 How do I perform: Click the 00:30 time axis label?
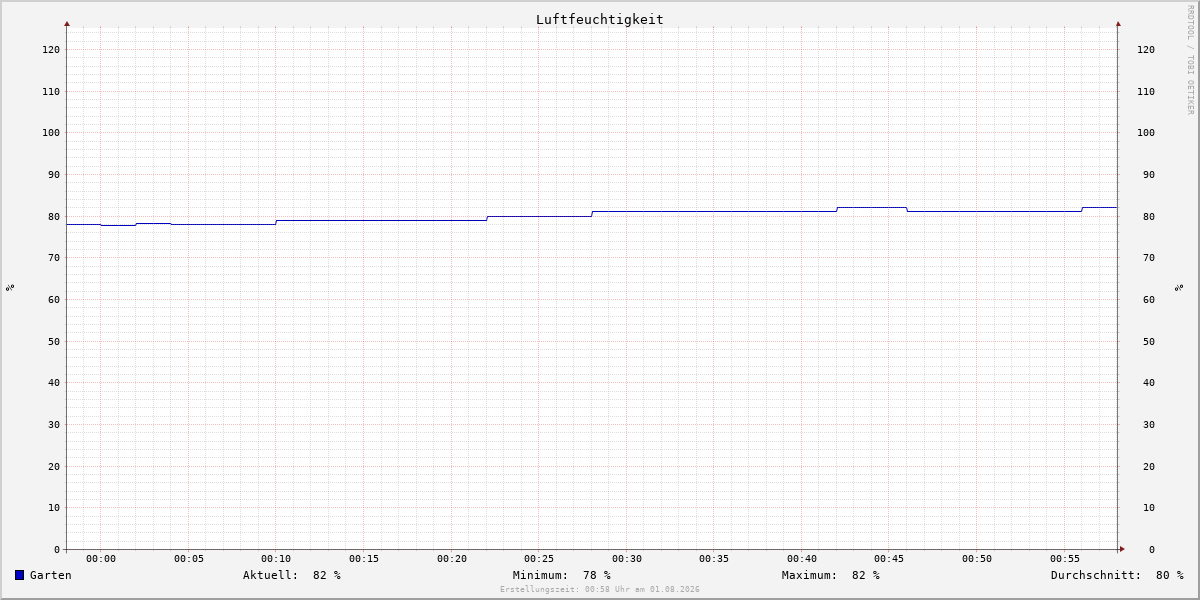(627, 559)
